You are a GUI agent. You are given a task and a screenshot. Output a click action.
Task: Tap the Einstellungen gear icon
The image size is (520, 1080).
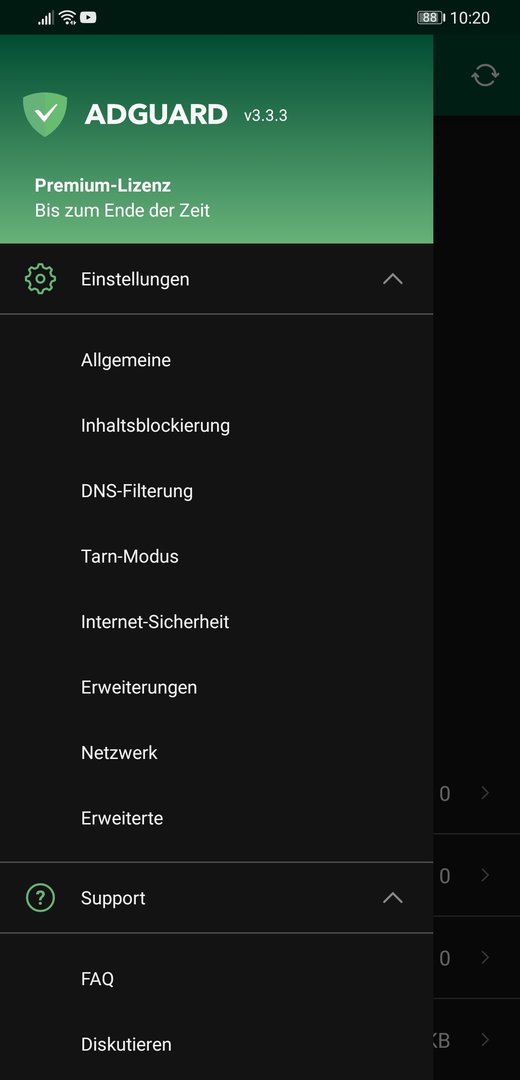[40, 279]
